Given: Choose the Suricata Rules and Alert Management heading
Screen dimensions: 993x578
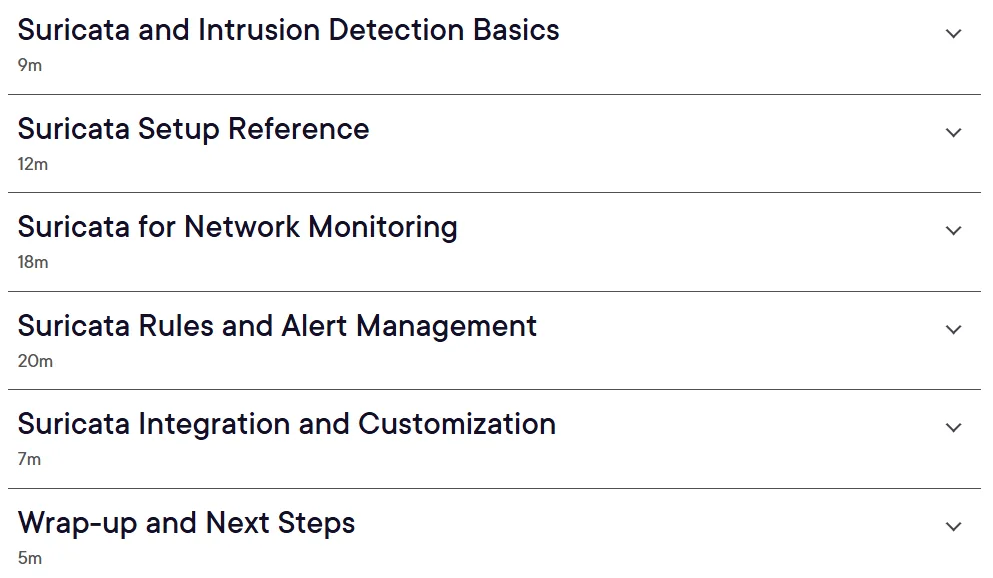Looking at the screenshot, I should pos(277,326).
